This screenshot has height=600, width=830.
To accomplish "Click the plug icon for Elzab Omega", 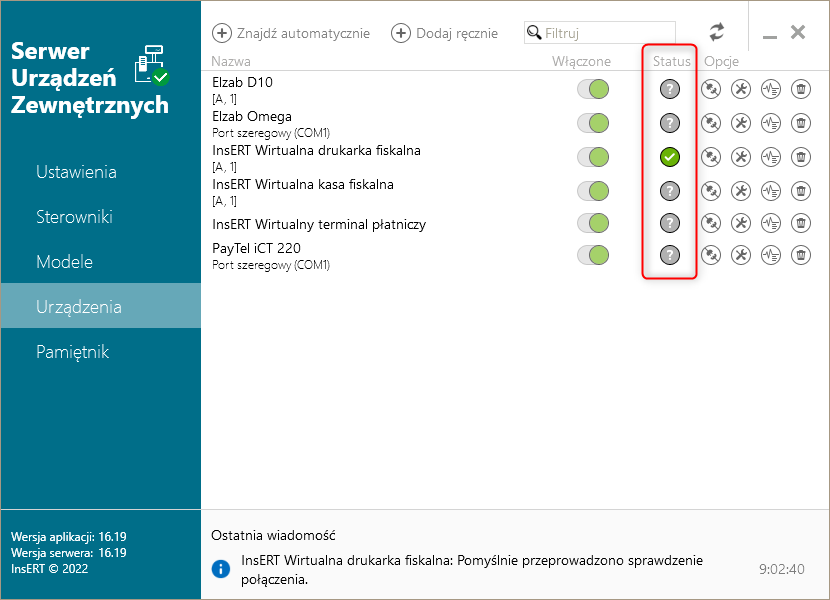I will (x=711, y=123).
